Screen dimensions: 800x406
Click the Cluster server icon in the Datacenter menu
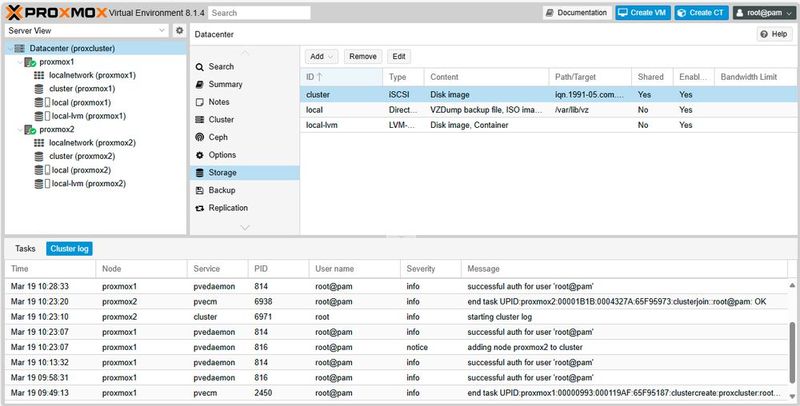point(199,119)
